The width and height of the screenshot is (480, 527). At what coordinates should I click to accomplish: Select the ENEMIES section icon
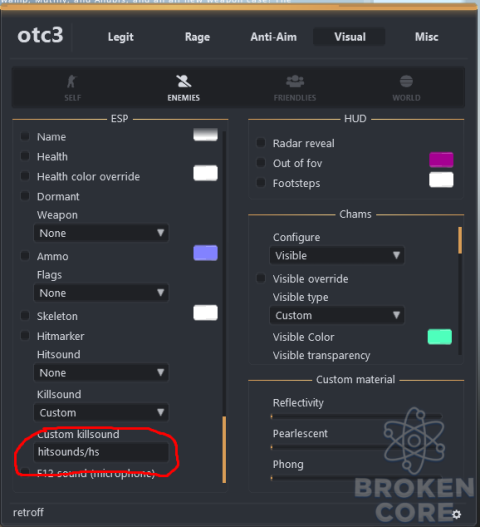[184, 81]
